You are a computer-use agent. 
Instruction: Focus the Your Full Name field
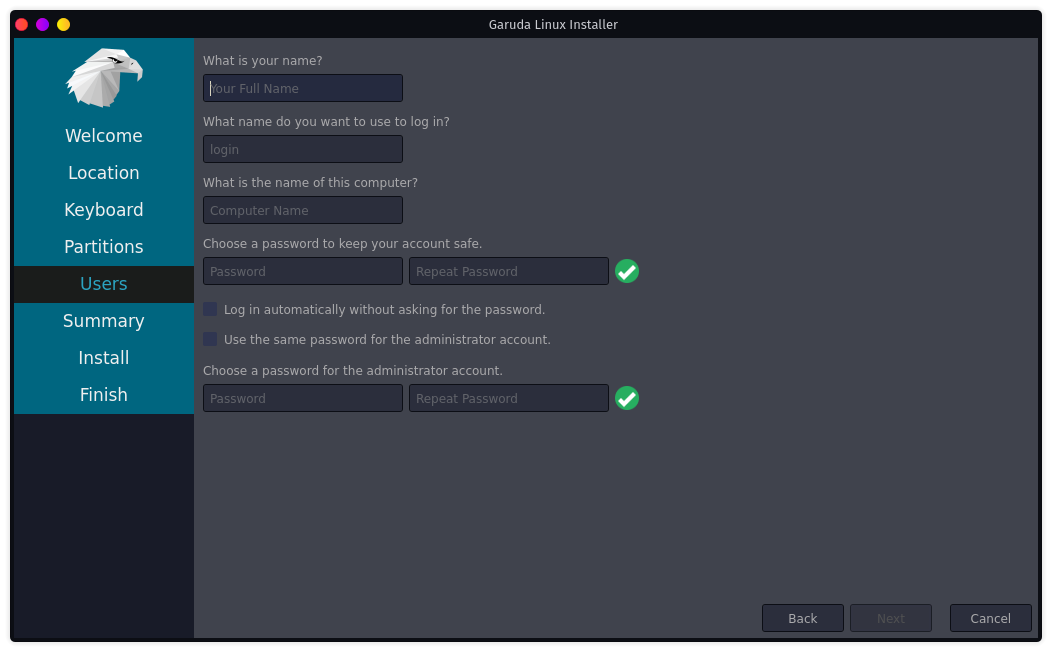303,88
